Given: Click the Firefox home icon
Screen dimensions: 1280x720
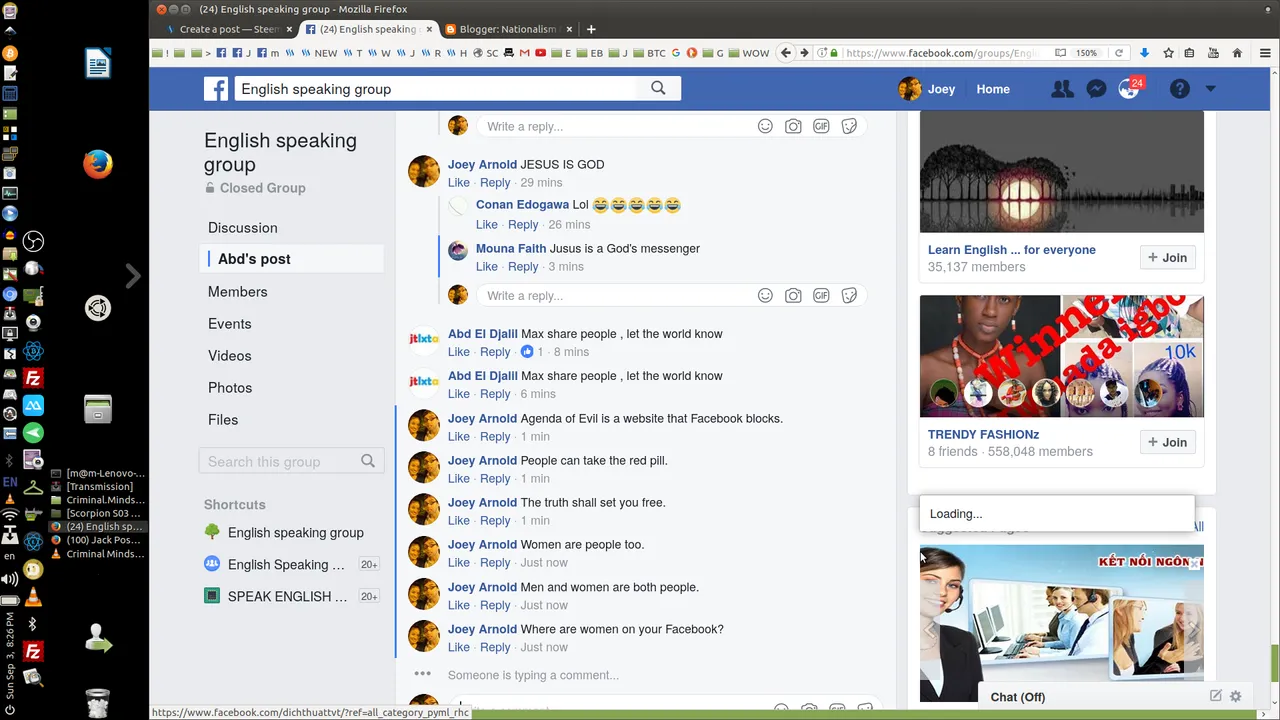Looking at the screenshot, I should tap(1237, 53).
